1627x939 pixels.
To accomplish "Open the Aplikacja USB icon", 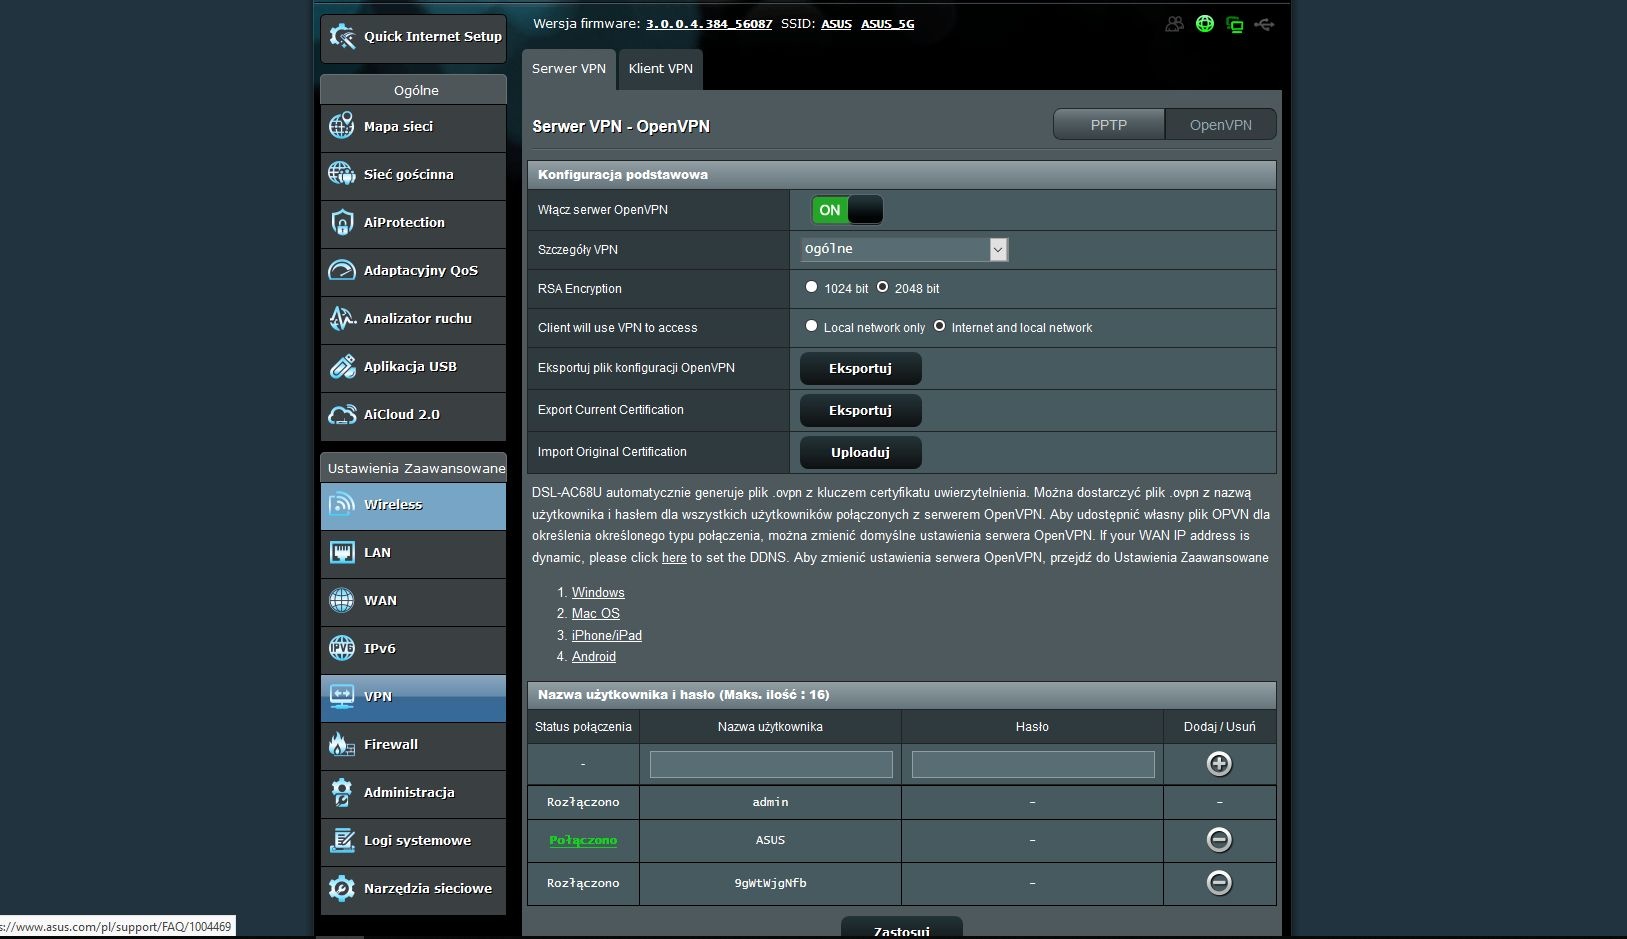I will [342, 366].
